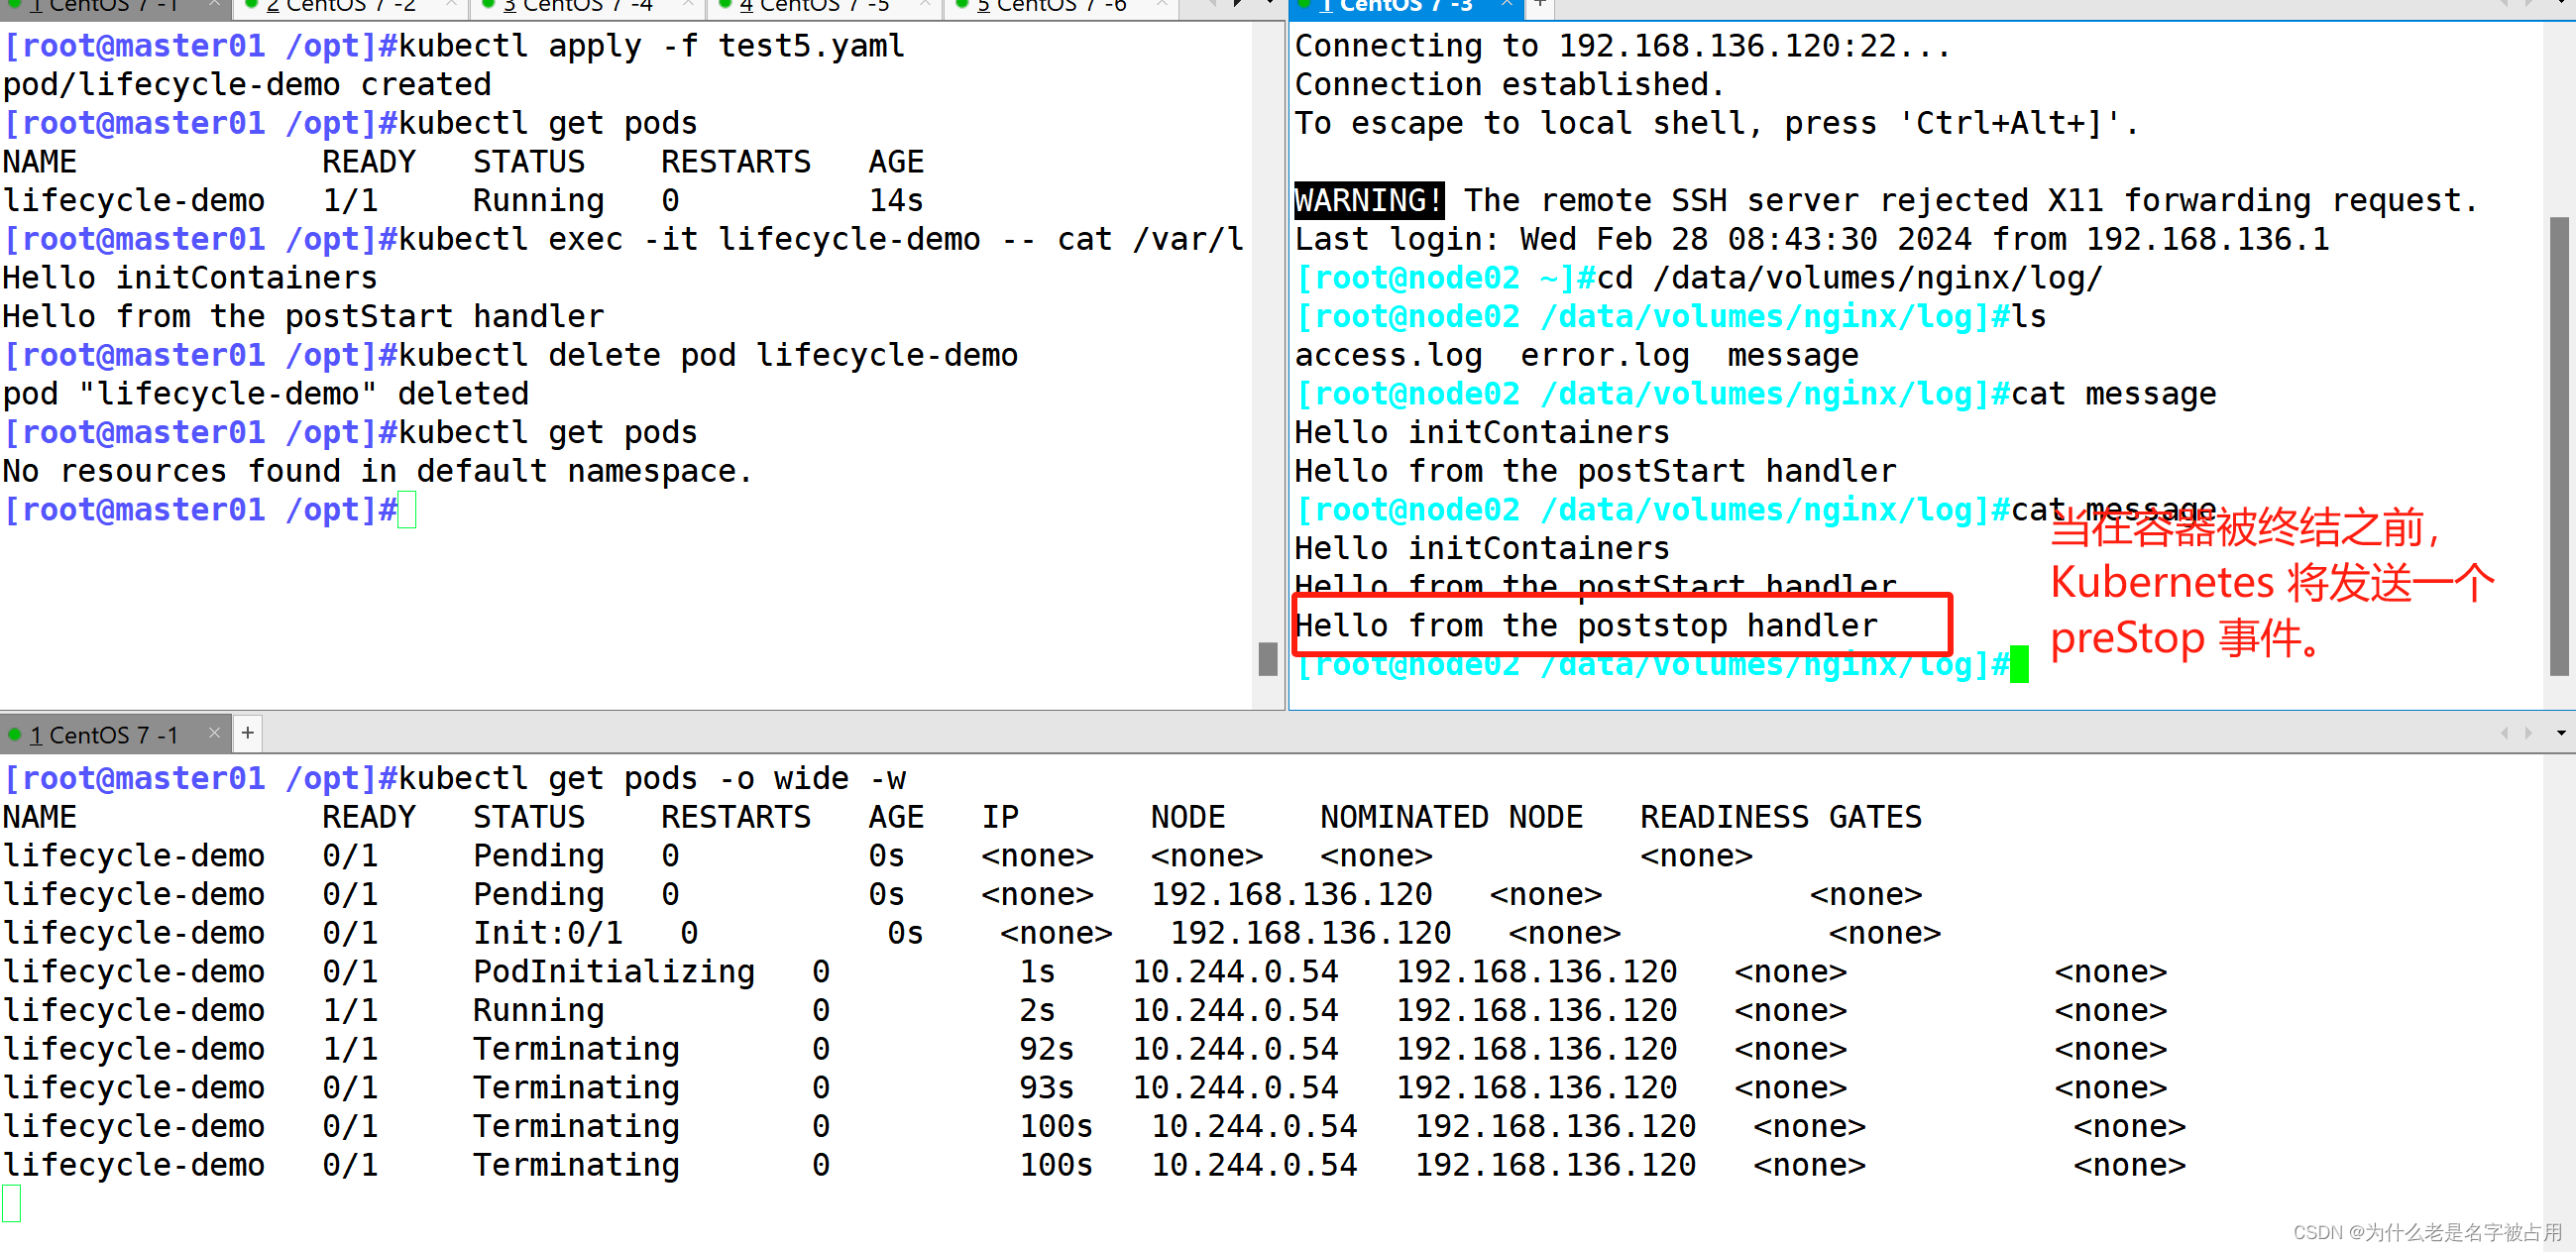Add a new tab next to CentOS 7 -3

pyautogui.click(x=1541, y=6)
